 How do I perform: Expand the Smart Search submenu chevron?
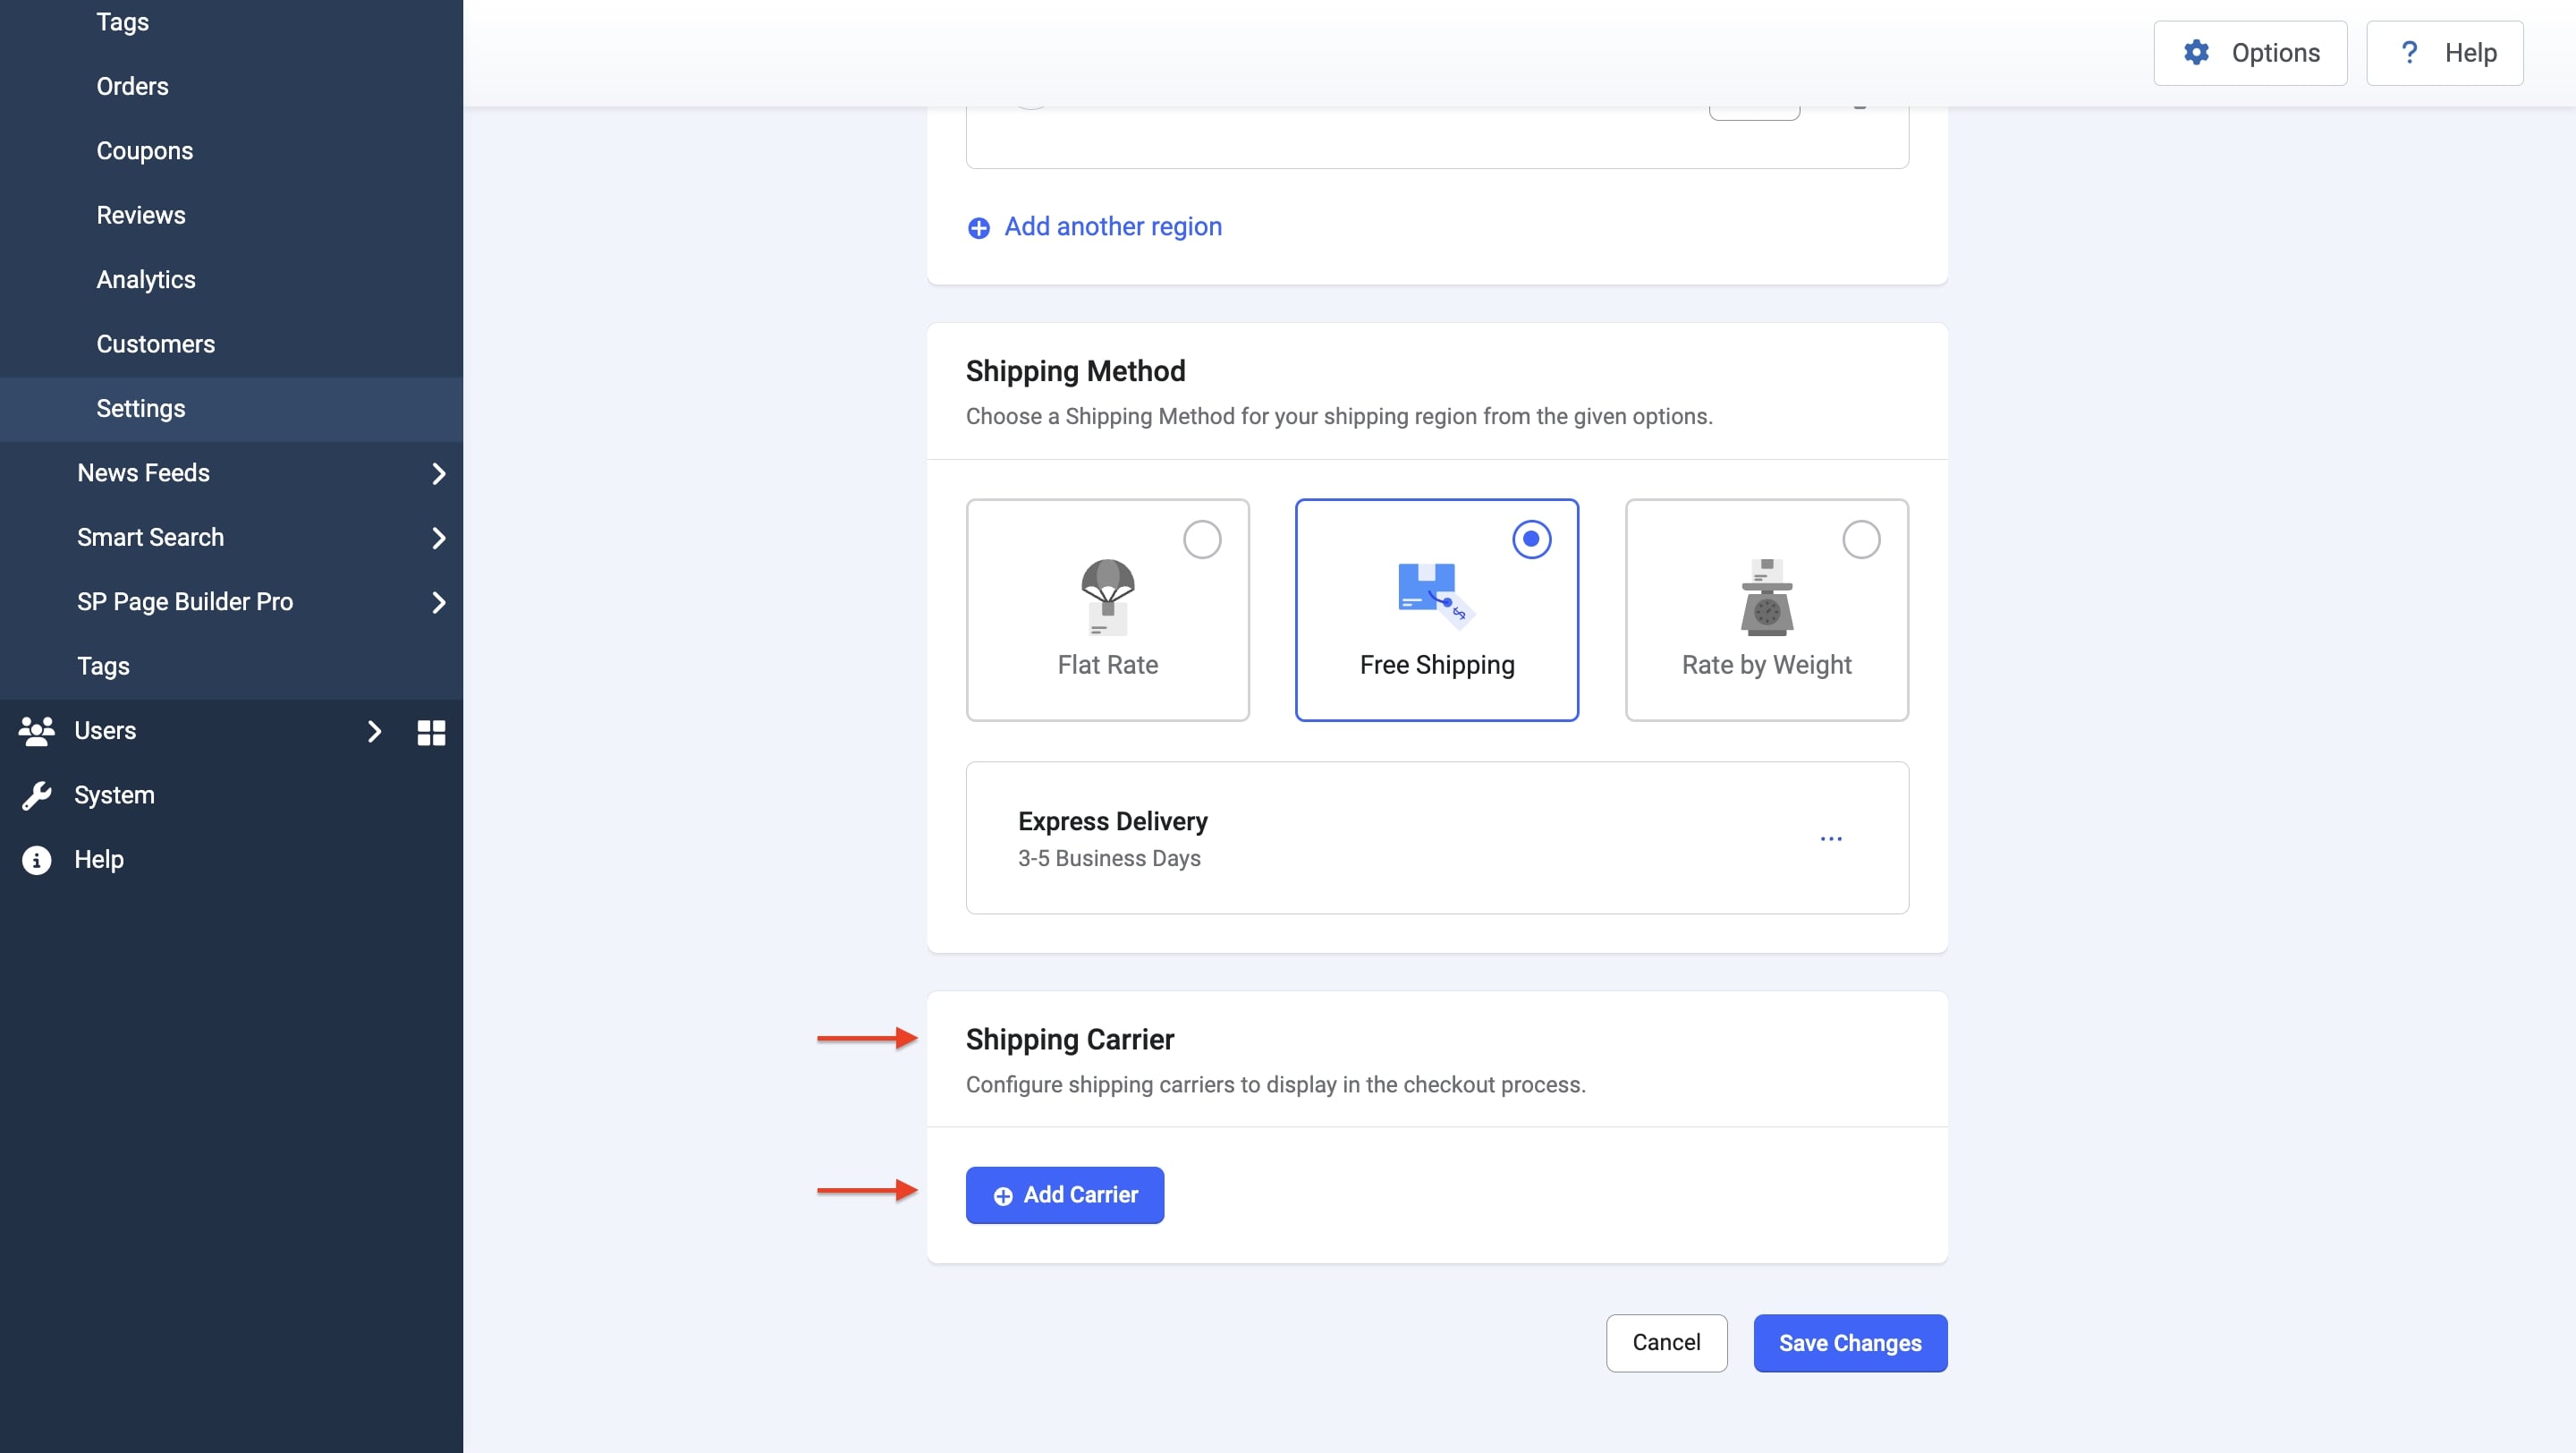click(438, 538)
